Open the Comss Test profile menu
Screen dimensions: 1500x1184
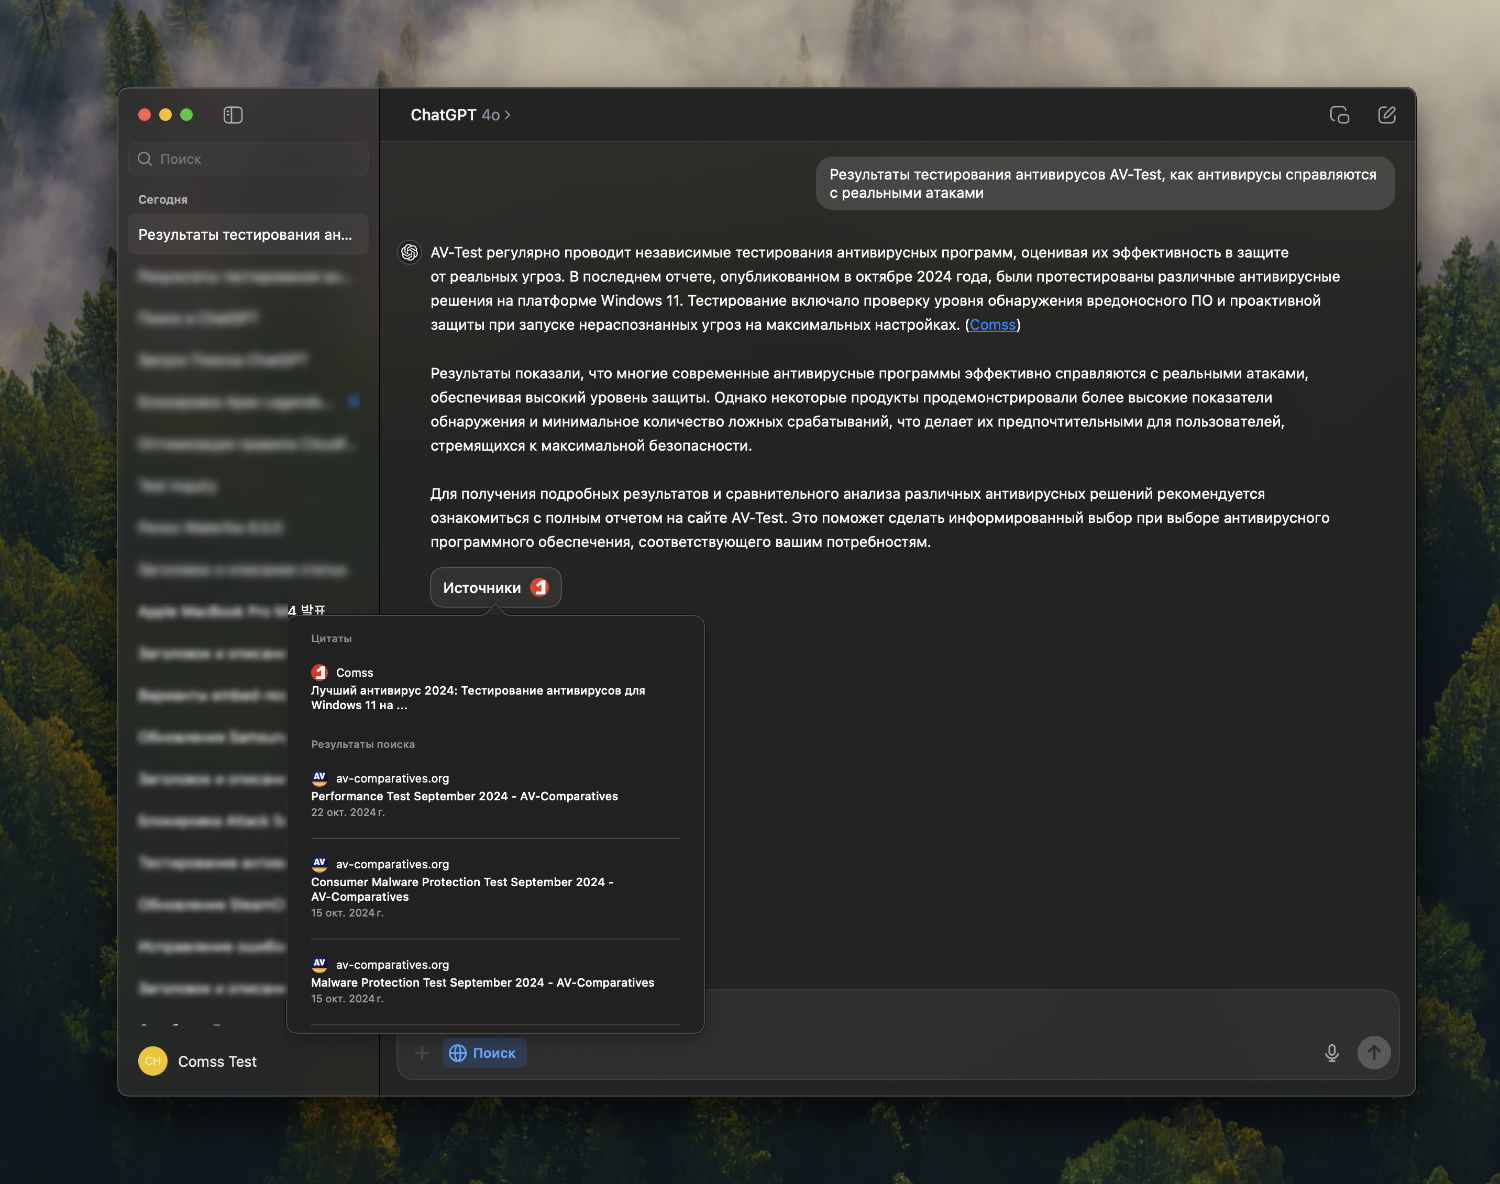pos(198,1061)
